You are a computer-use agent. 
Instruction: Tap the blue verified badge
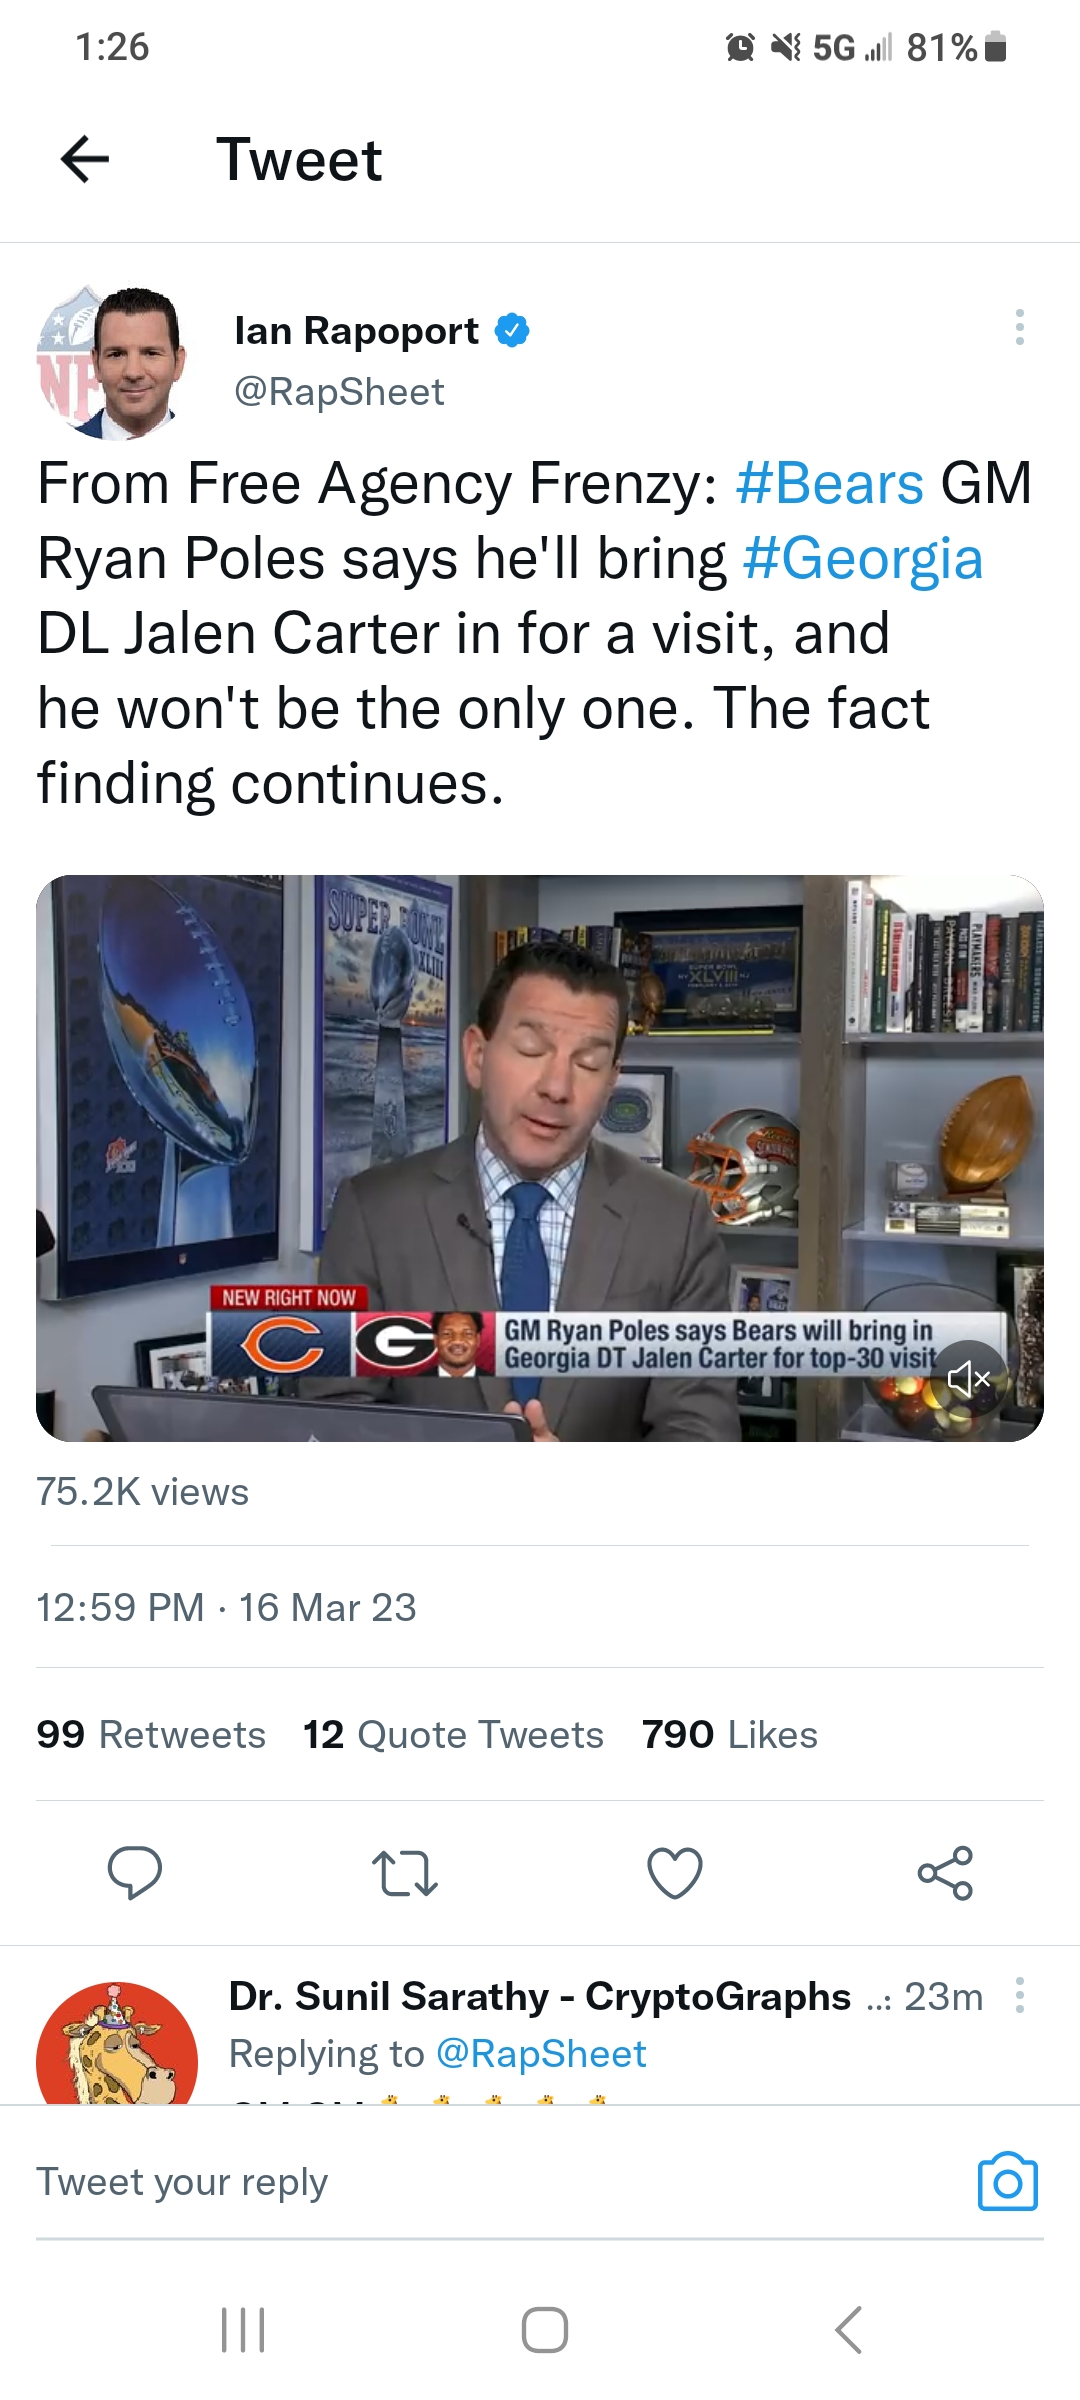click(512, 331)
